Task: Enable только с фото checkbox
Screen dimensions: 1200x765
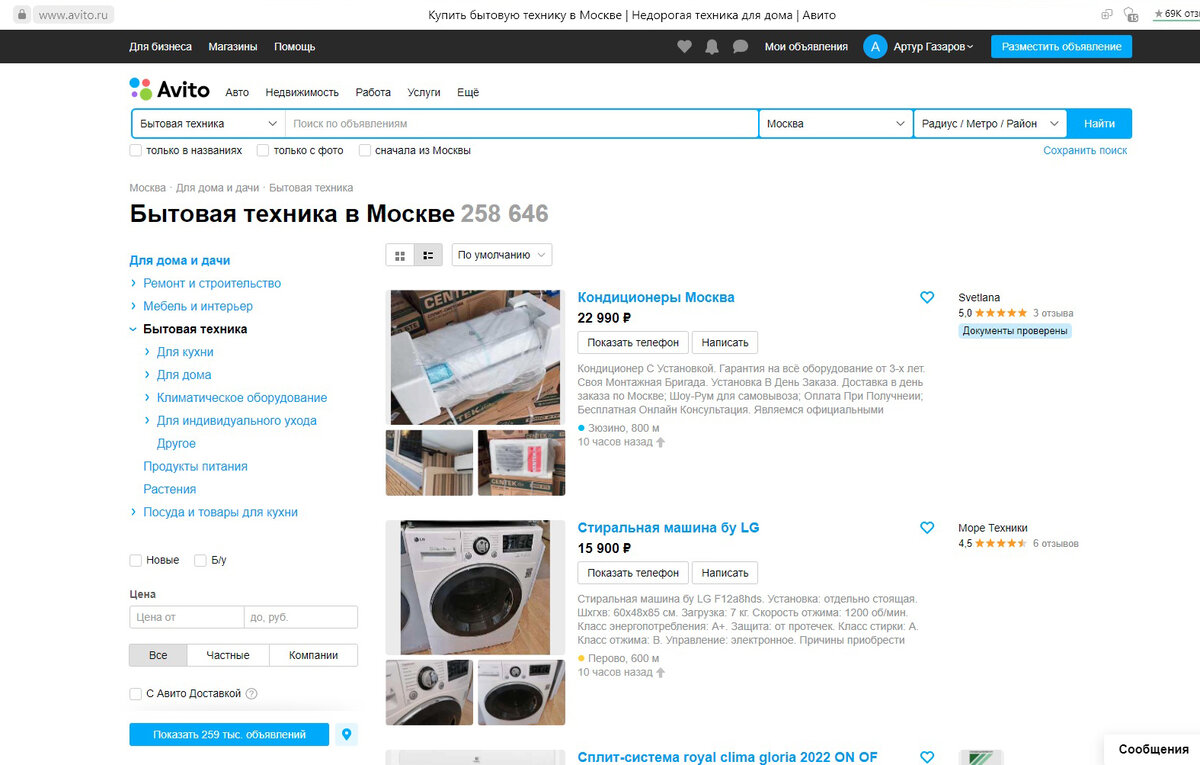Action: (263, 150)
